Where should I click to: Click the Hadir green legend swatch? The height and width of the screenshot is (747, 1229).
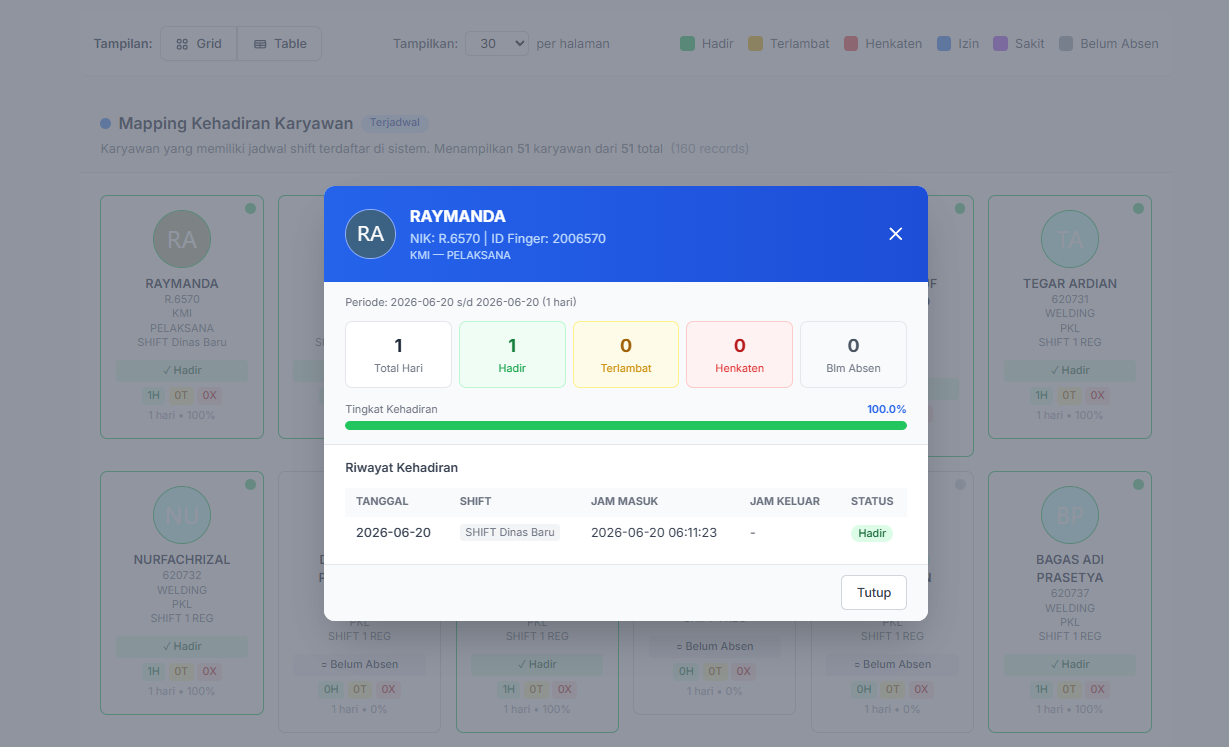pos(687,43)
